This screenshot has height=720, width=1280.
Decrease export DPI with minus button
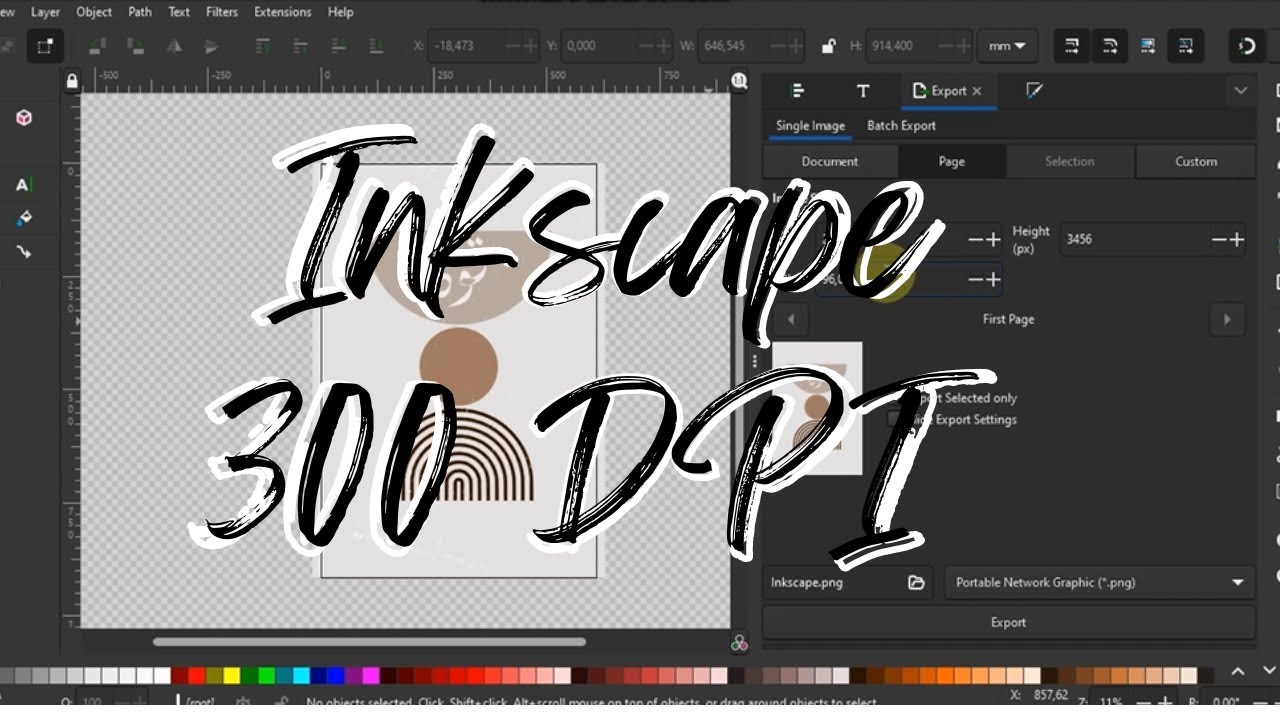pos(976,280)
